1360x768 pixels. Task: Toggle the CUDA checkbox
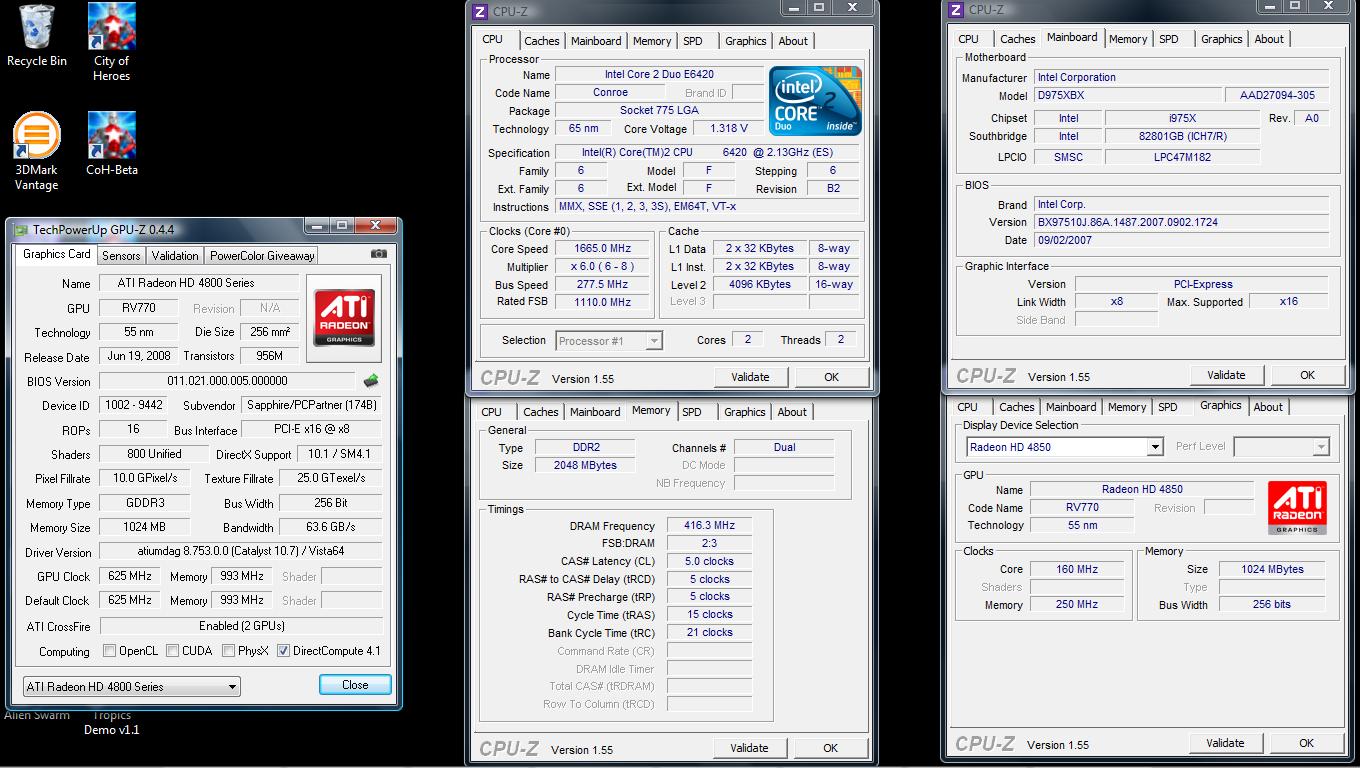[172, 651]
